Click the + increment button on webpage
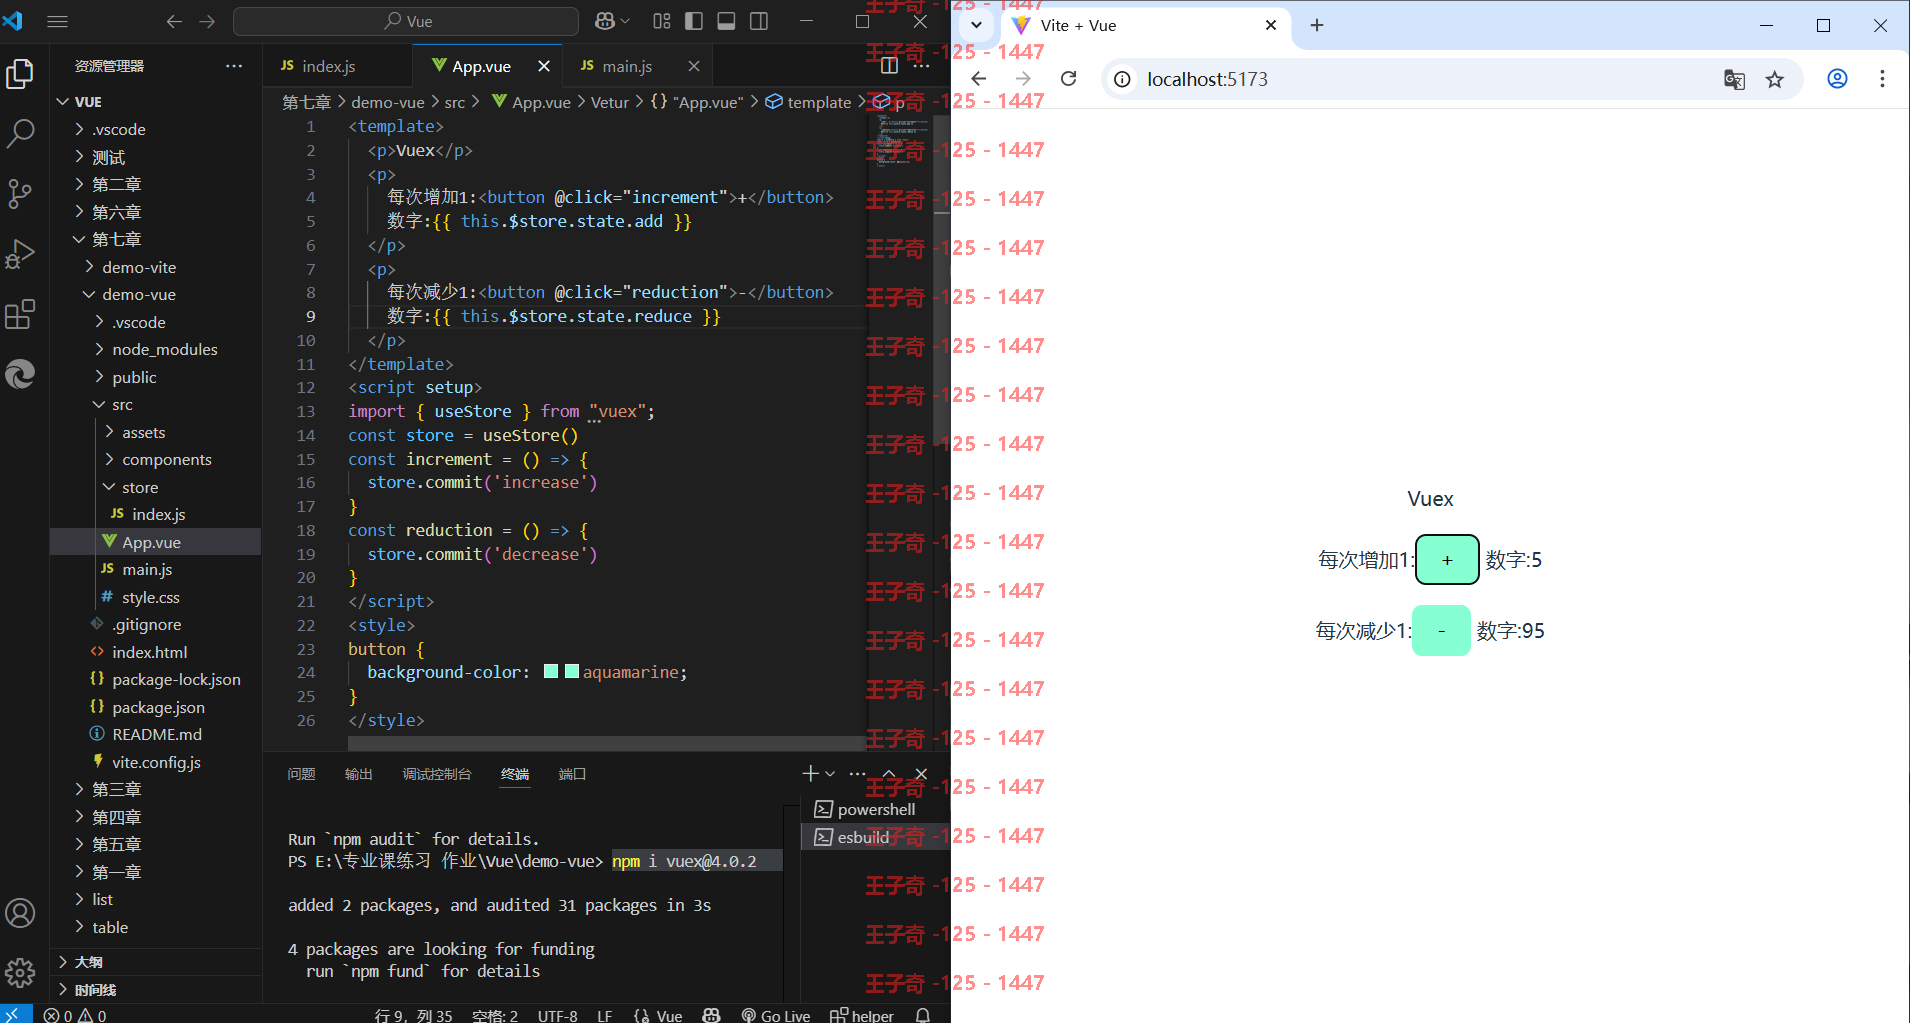This screenshot has width=1910, height=1023. coord(1447,560)
